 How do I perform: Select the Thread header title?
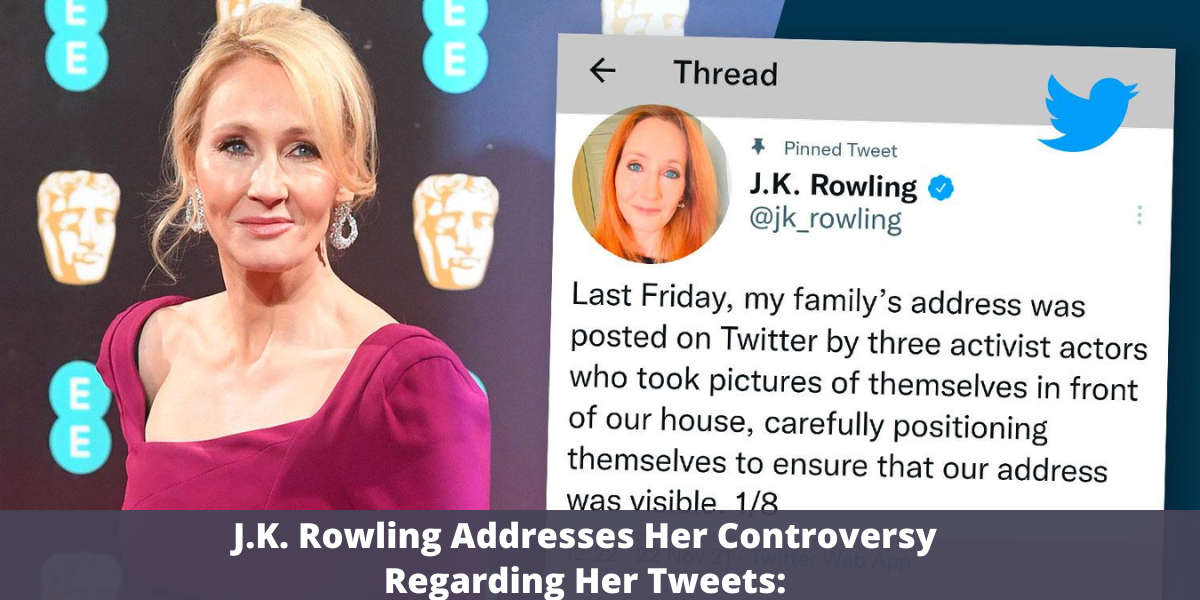point(725,73)
